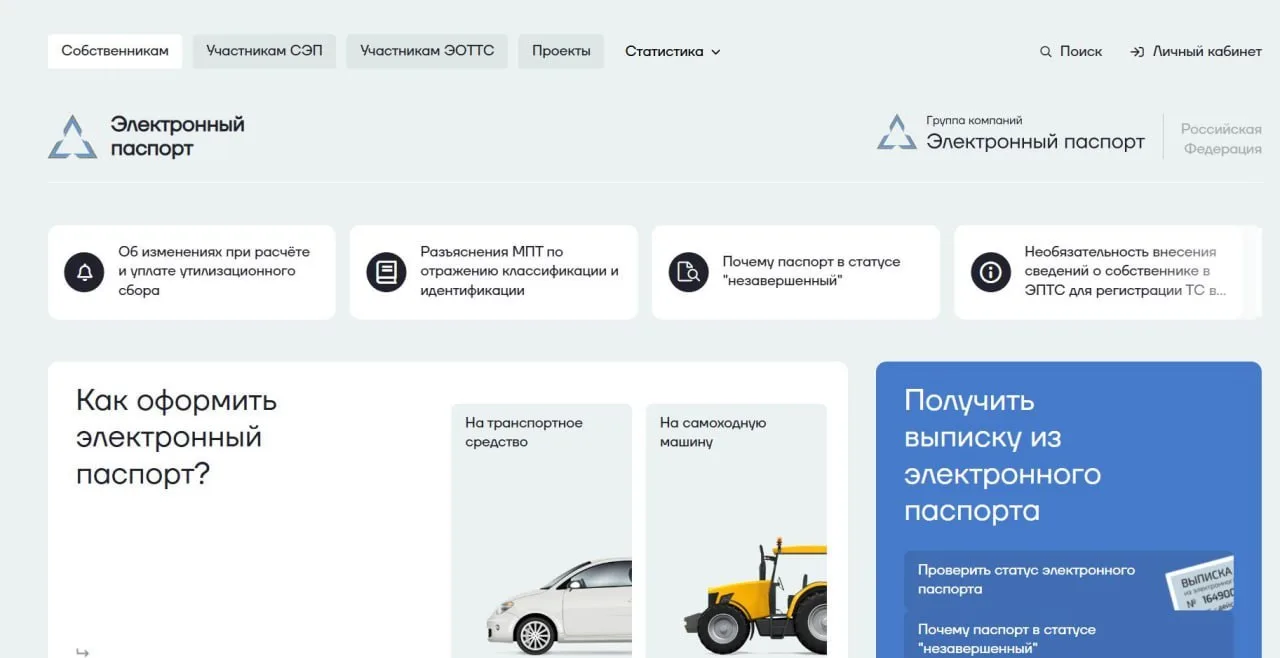Open the Собственникам tab
1280x658 pixels.
[115, 51]
